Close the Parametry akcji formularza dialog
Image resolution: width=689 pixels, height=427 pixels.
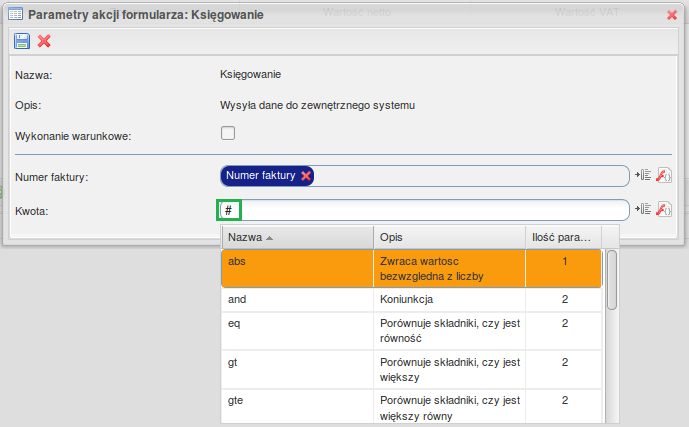pos(671,15)
